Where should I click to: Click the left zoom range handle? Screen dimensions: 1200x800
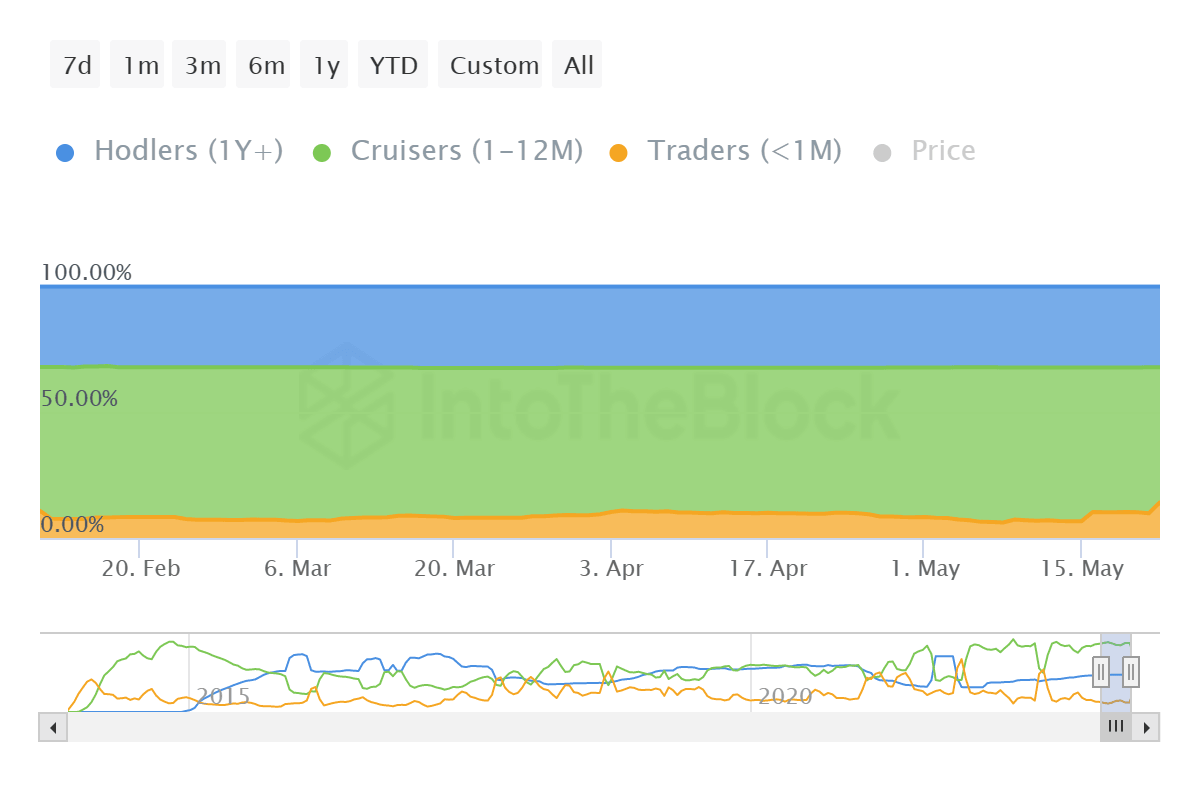pos(1100,672)
